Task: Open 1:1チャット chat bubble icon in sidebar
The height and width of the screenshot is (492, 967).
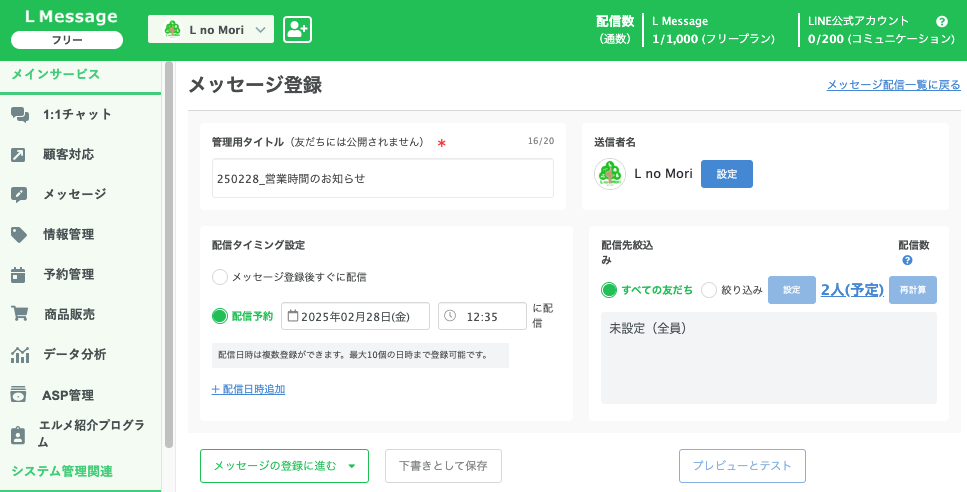Action: point(19,115)
